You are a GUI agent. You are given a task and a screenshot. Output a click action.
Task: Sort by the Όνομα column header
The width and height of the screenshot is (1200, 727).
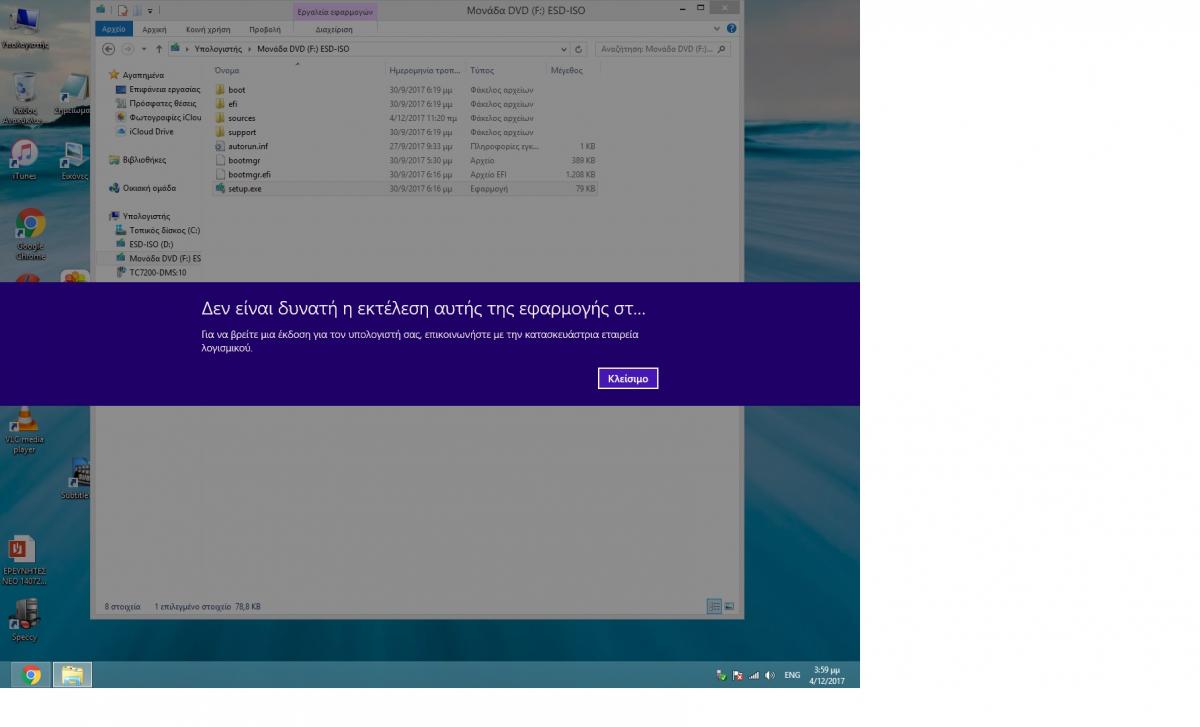click(x=227, y=71)
